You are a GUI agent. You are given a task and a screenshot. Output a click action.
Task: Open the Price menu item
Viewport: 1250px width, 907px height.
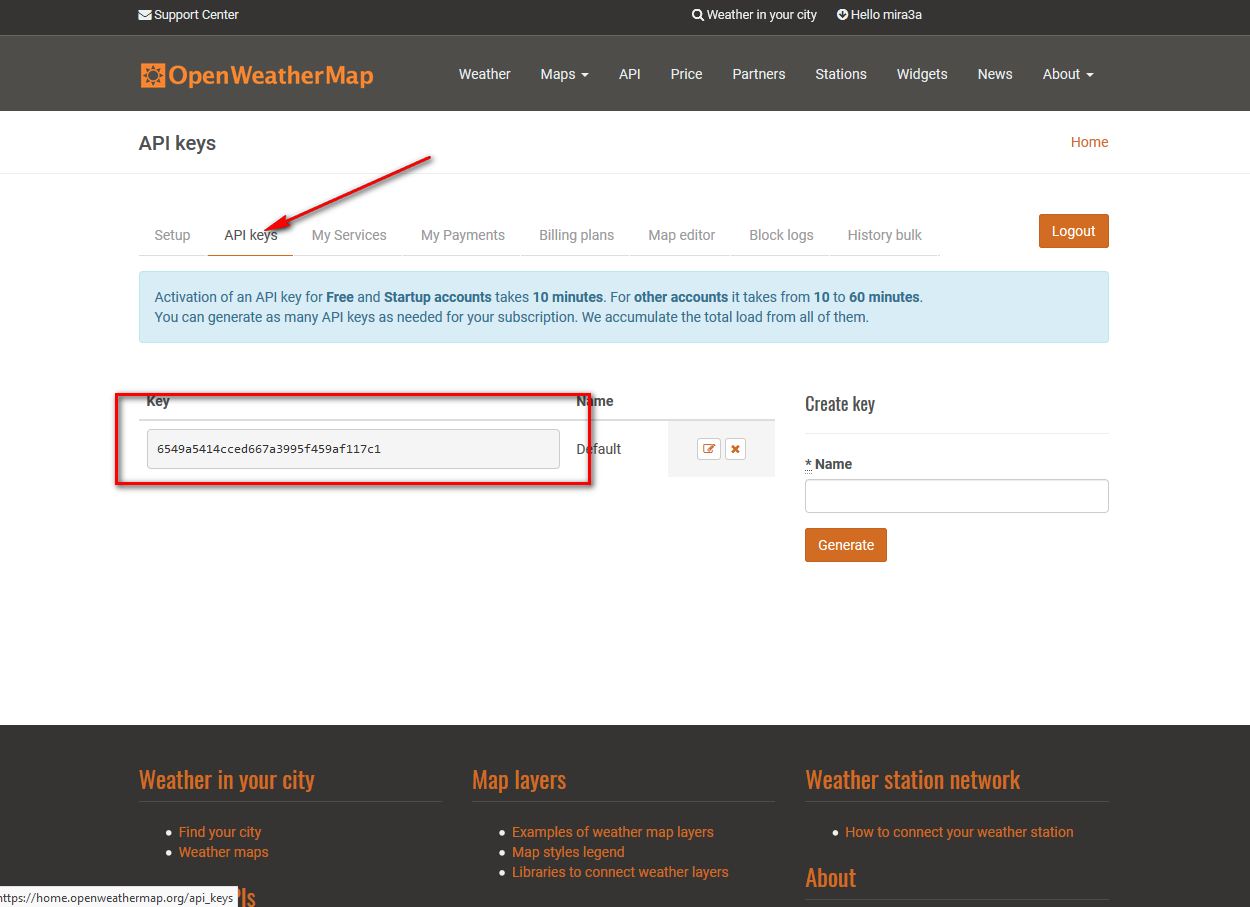686,74
